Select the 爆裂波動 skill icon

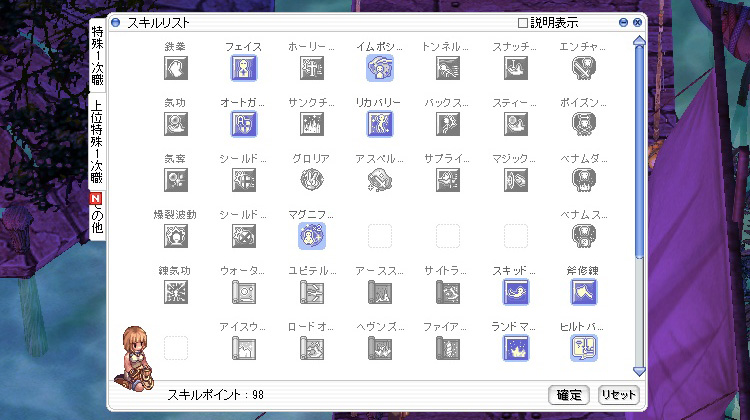[x=176, y=236]
